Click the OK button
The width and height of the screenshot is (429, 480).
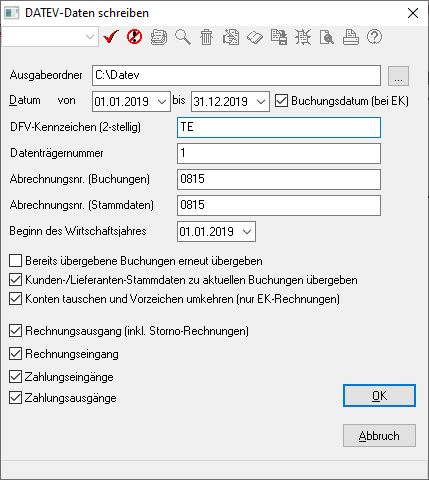tap(379, 396)
